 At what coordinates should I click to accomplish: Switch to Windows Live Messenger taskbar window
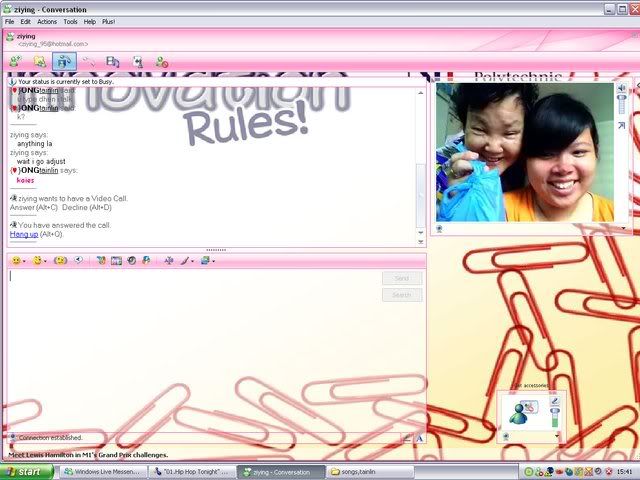102,472
